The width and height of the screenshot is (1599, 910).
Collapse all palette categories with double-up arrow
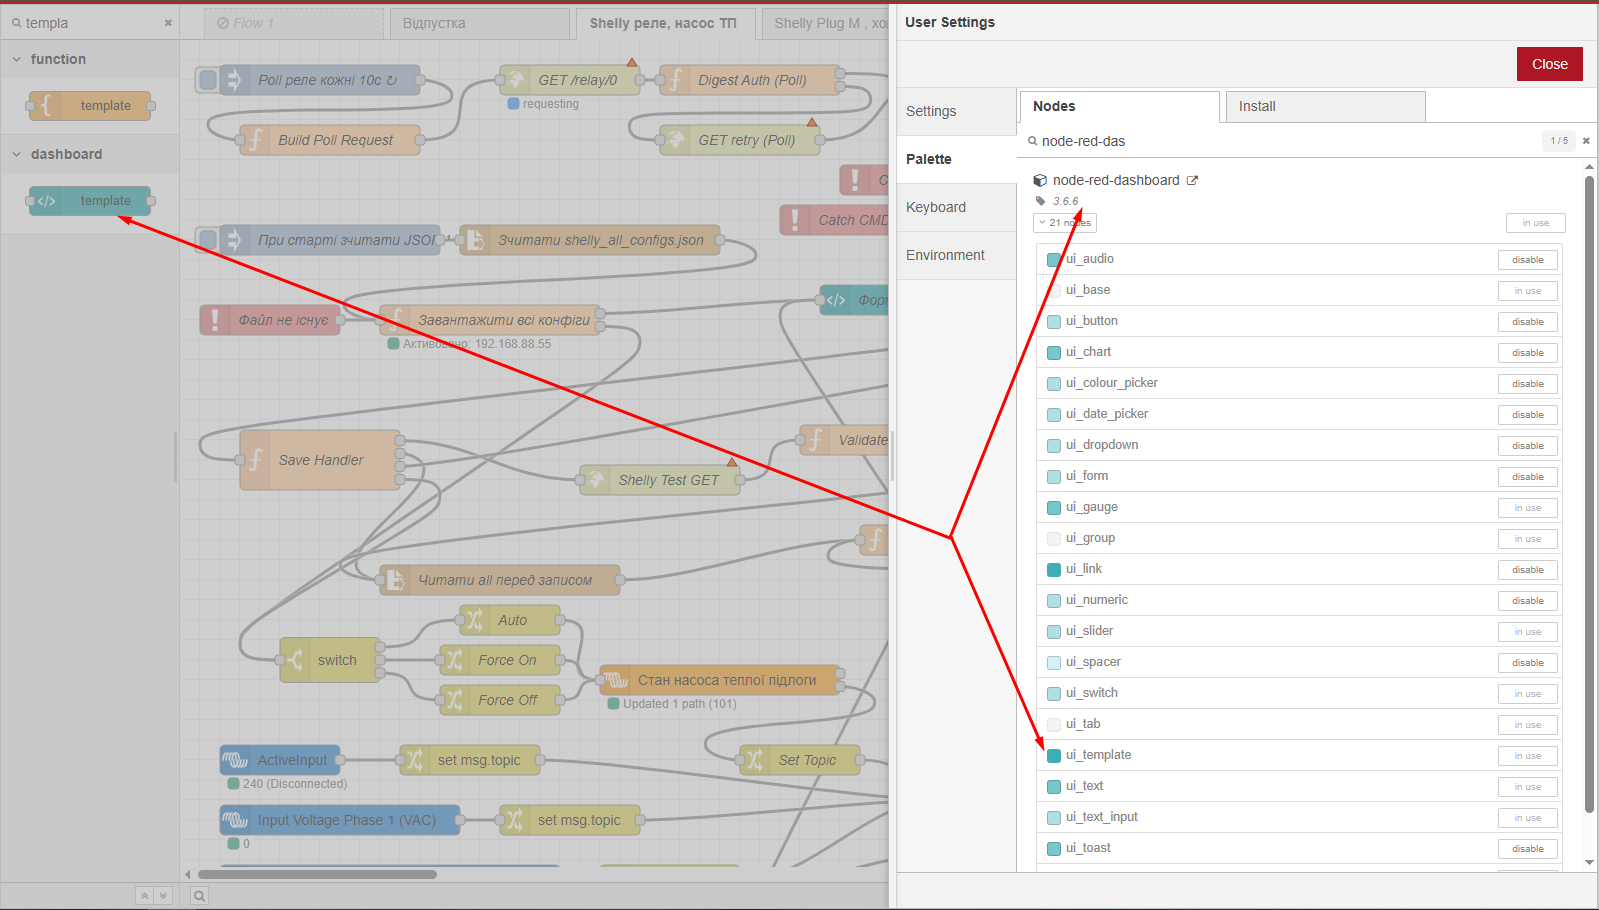click(145, 896)
